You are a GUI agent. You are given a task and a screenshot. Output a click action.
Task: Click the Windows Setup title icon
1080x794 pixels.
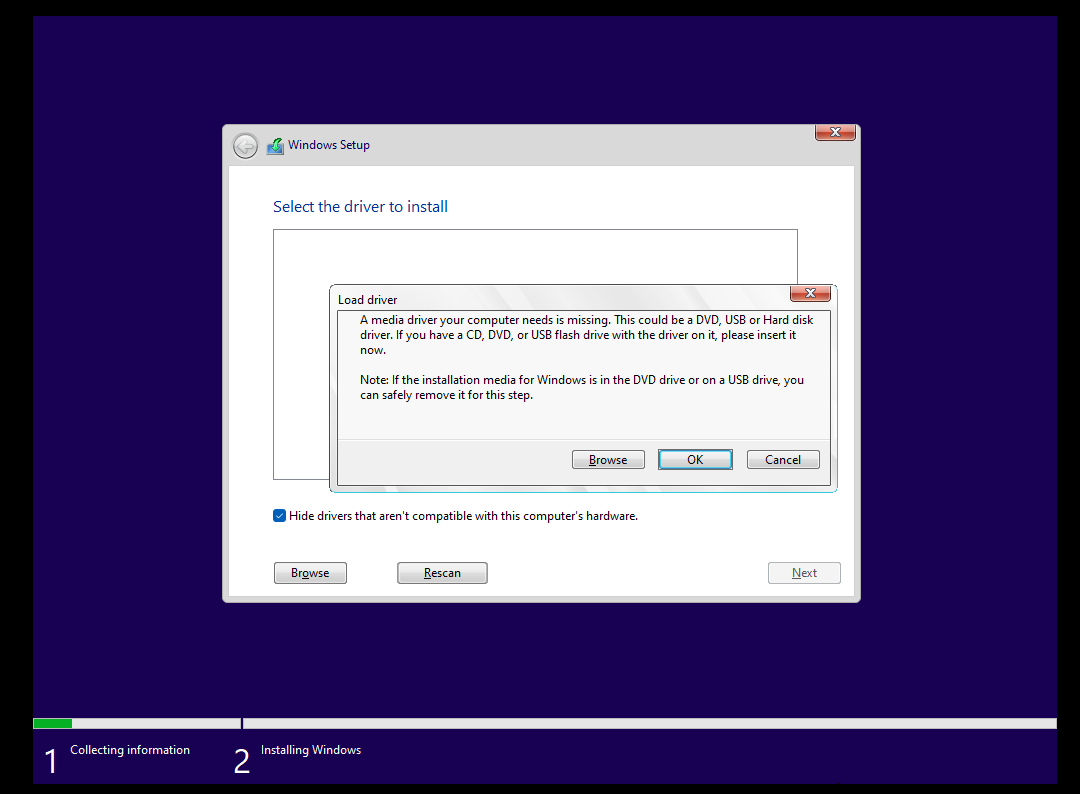point(276,146)
